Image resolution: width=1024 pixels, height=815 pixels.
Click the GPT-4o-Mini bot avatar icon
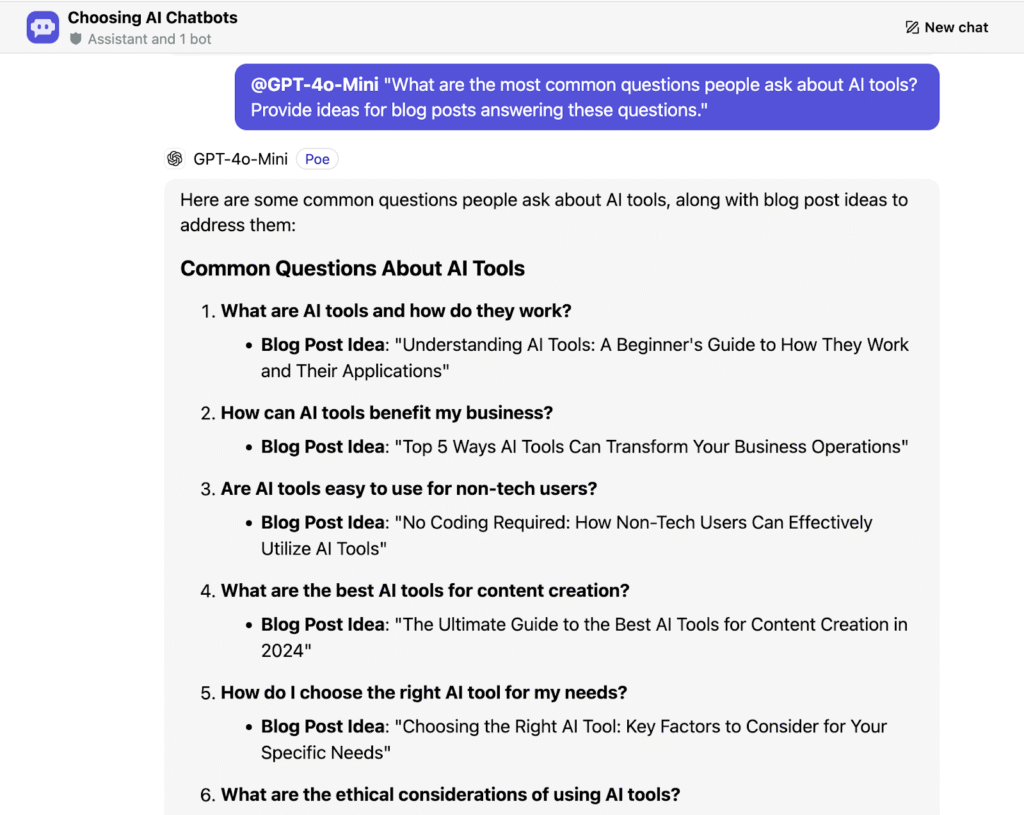[175, 159]
